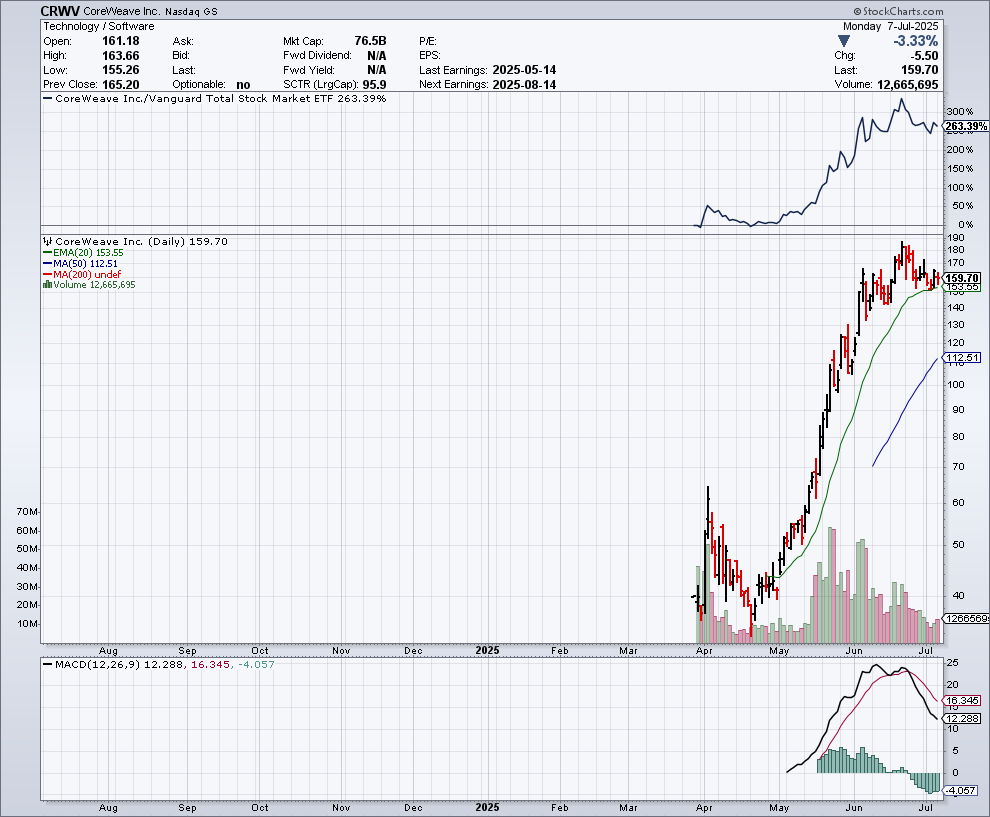The image size is (990, 817).
Task: Click the green EMA(20) legend line marker
Action: [47, 253]
